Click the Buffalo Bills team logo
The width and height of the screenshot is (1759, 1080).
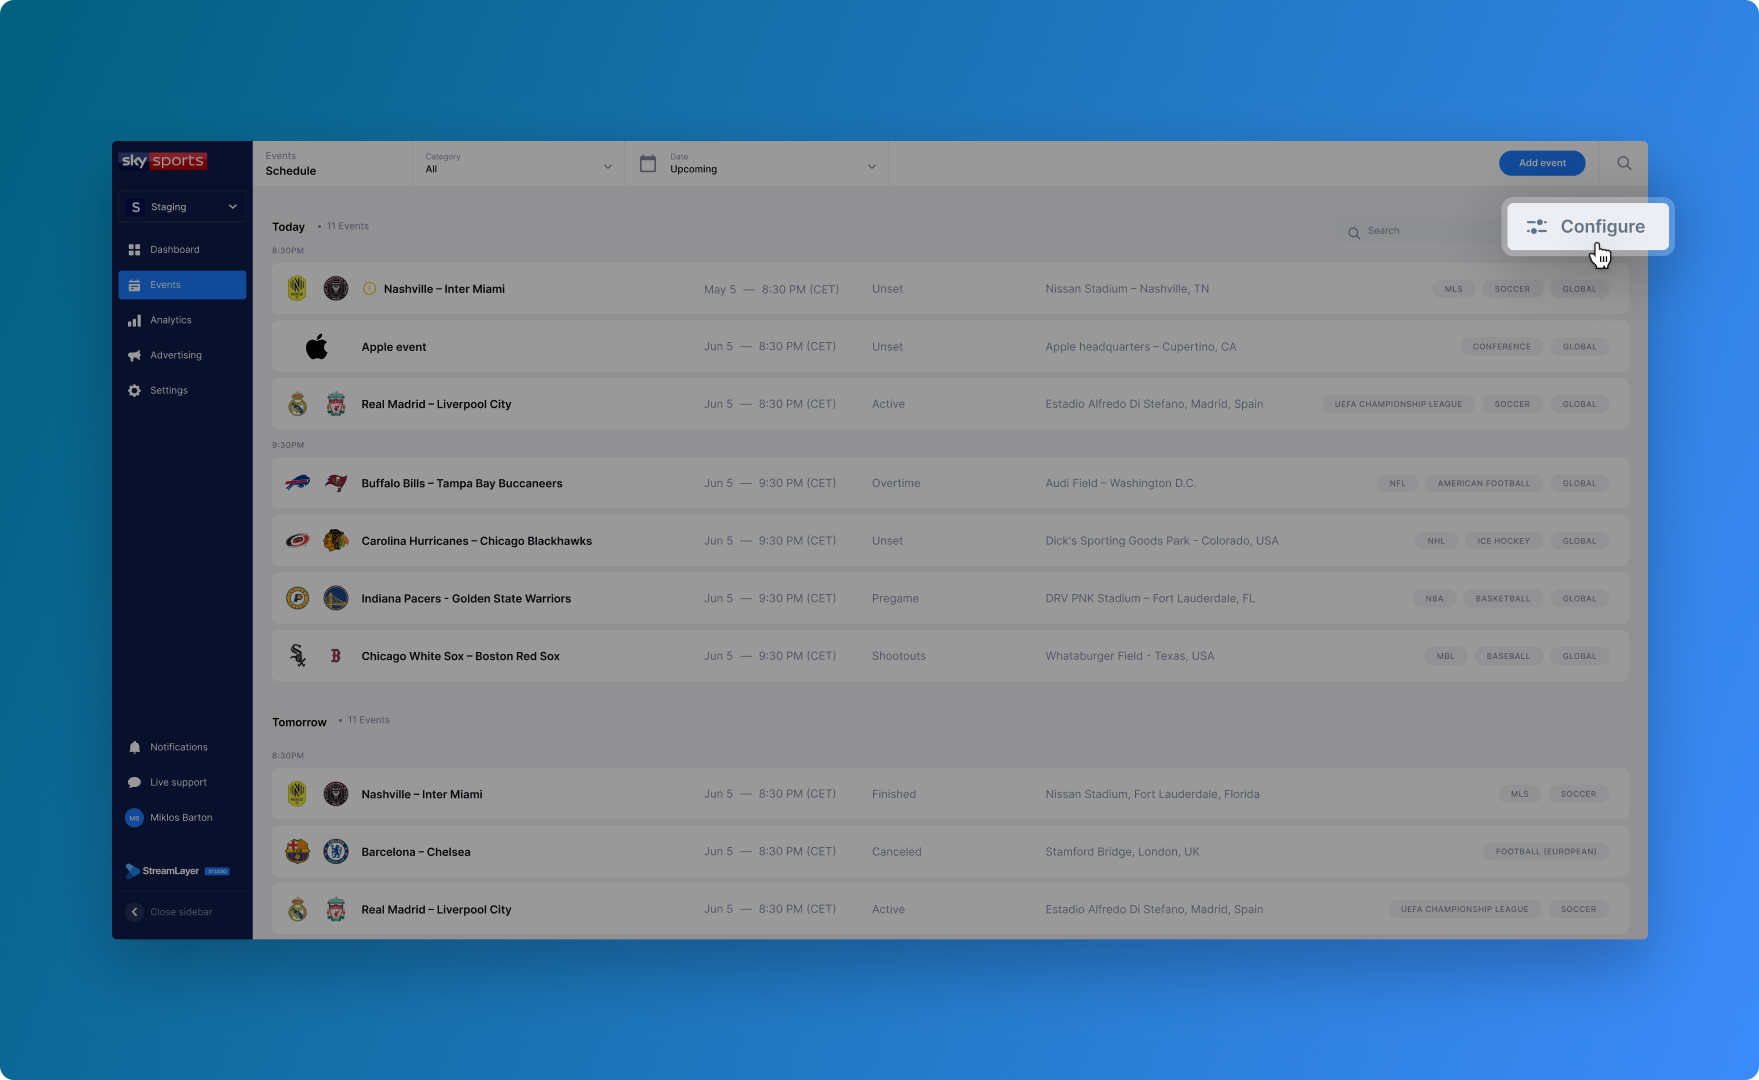point(297,483)
